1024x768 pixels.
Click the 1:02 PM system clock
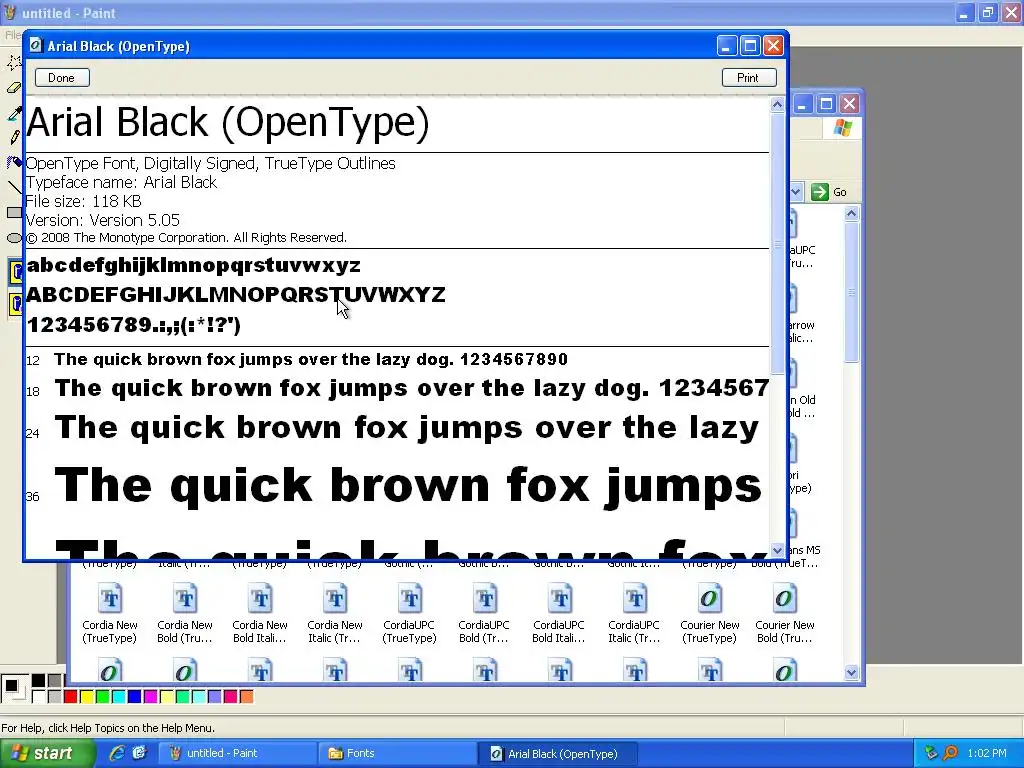click(x=987, y=753)
